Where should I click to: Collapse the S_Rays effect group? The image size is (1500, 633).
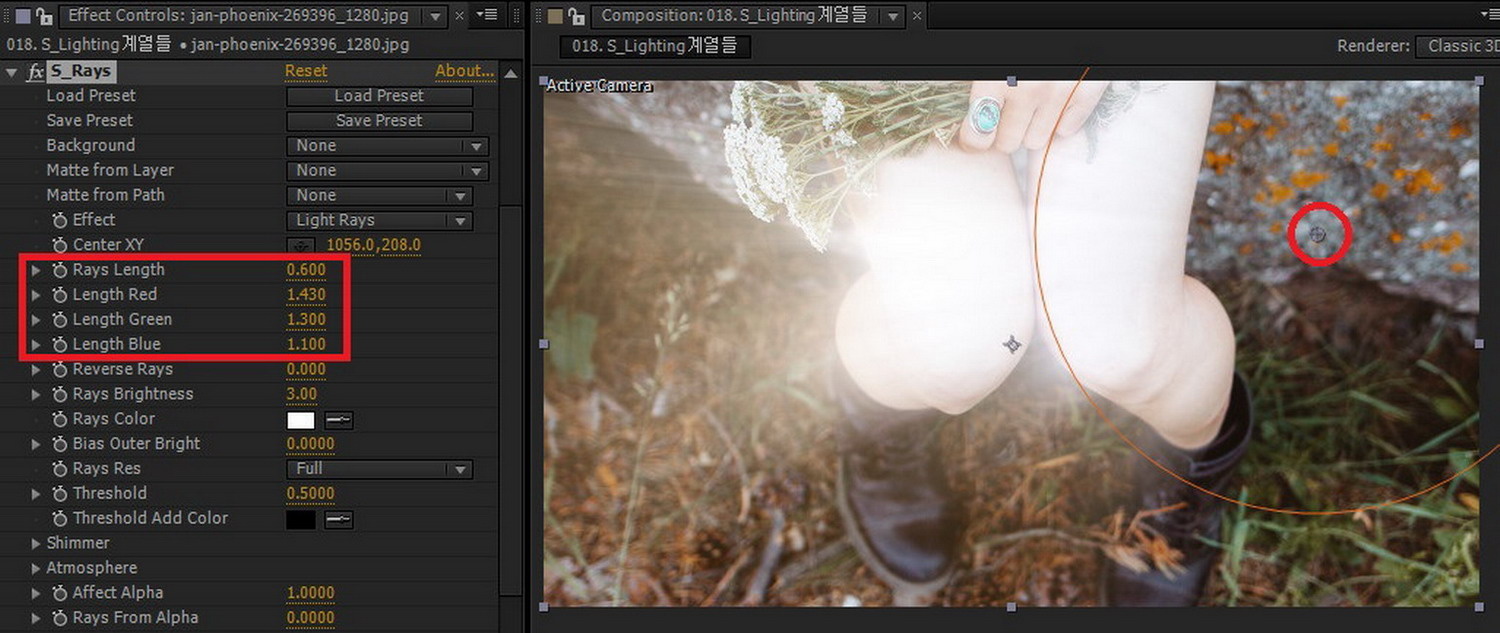tap(12, 72)
